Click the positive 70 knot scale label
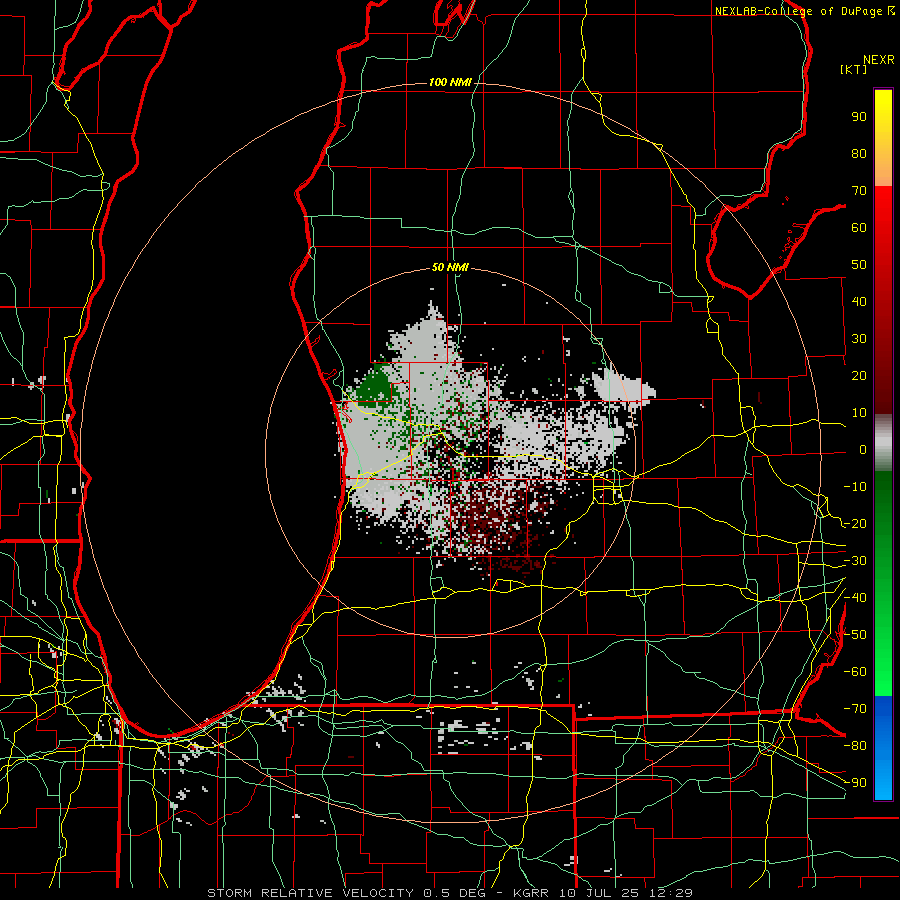The height and width of the screenshot is (900, 900). (x=859, y=191)
